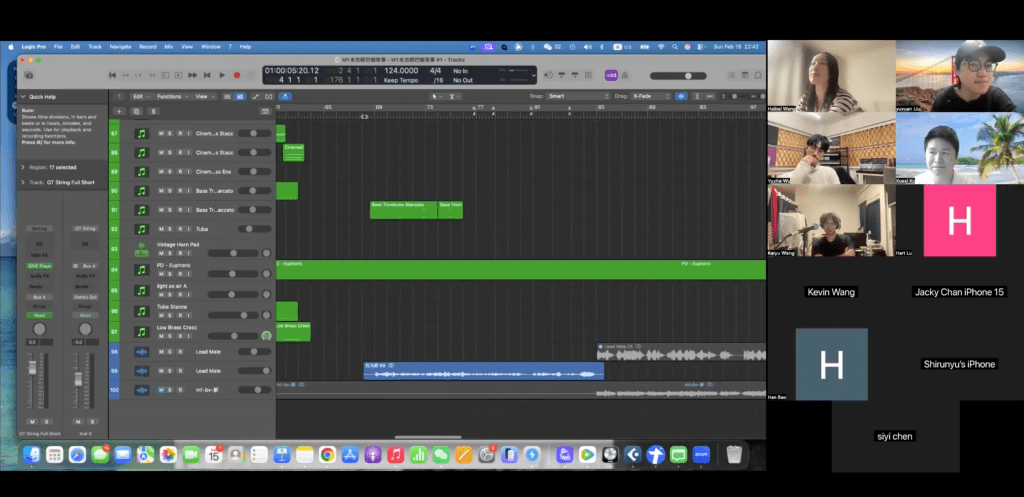
Task: Open the File menu
Action: click(x=58, y=47)
